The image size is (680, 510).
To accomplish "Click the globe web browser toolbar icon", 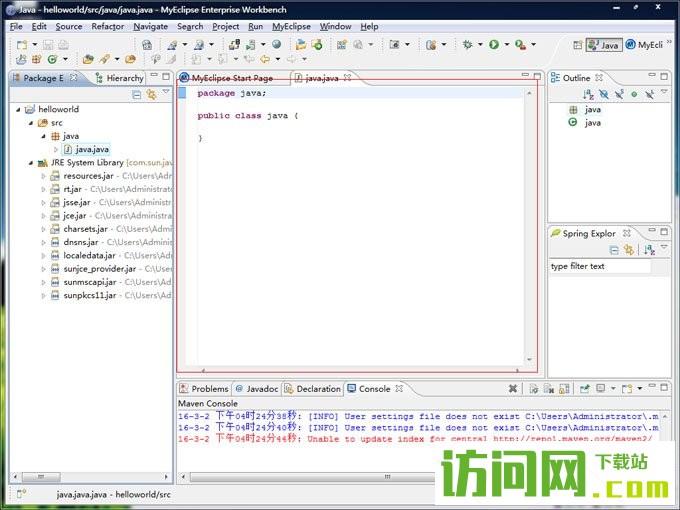I will point(276,44).
